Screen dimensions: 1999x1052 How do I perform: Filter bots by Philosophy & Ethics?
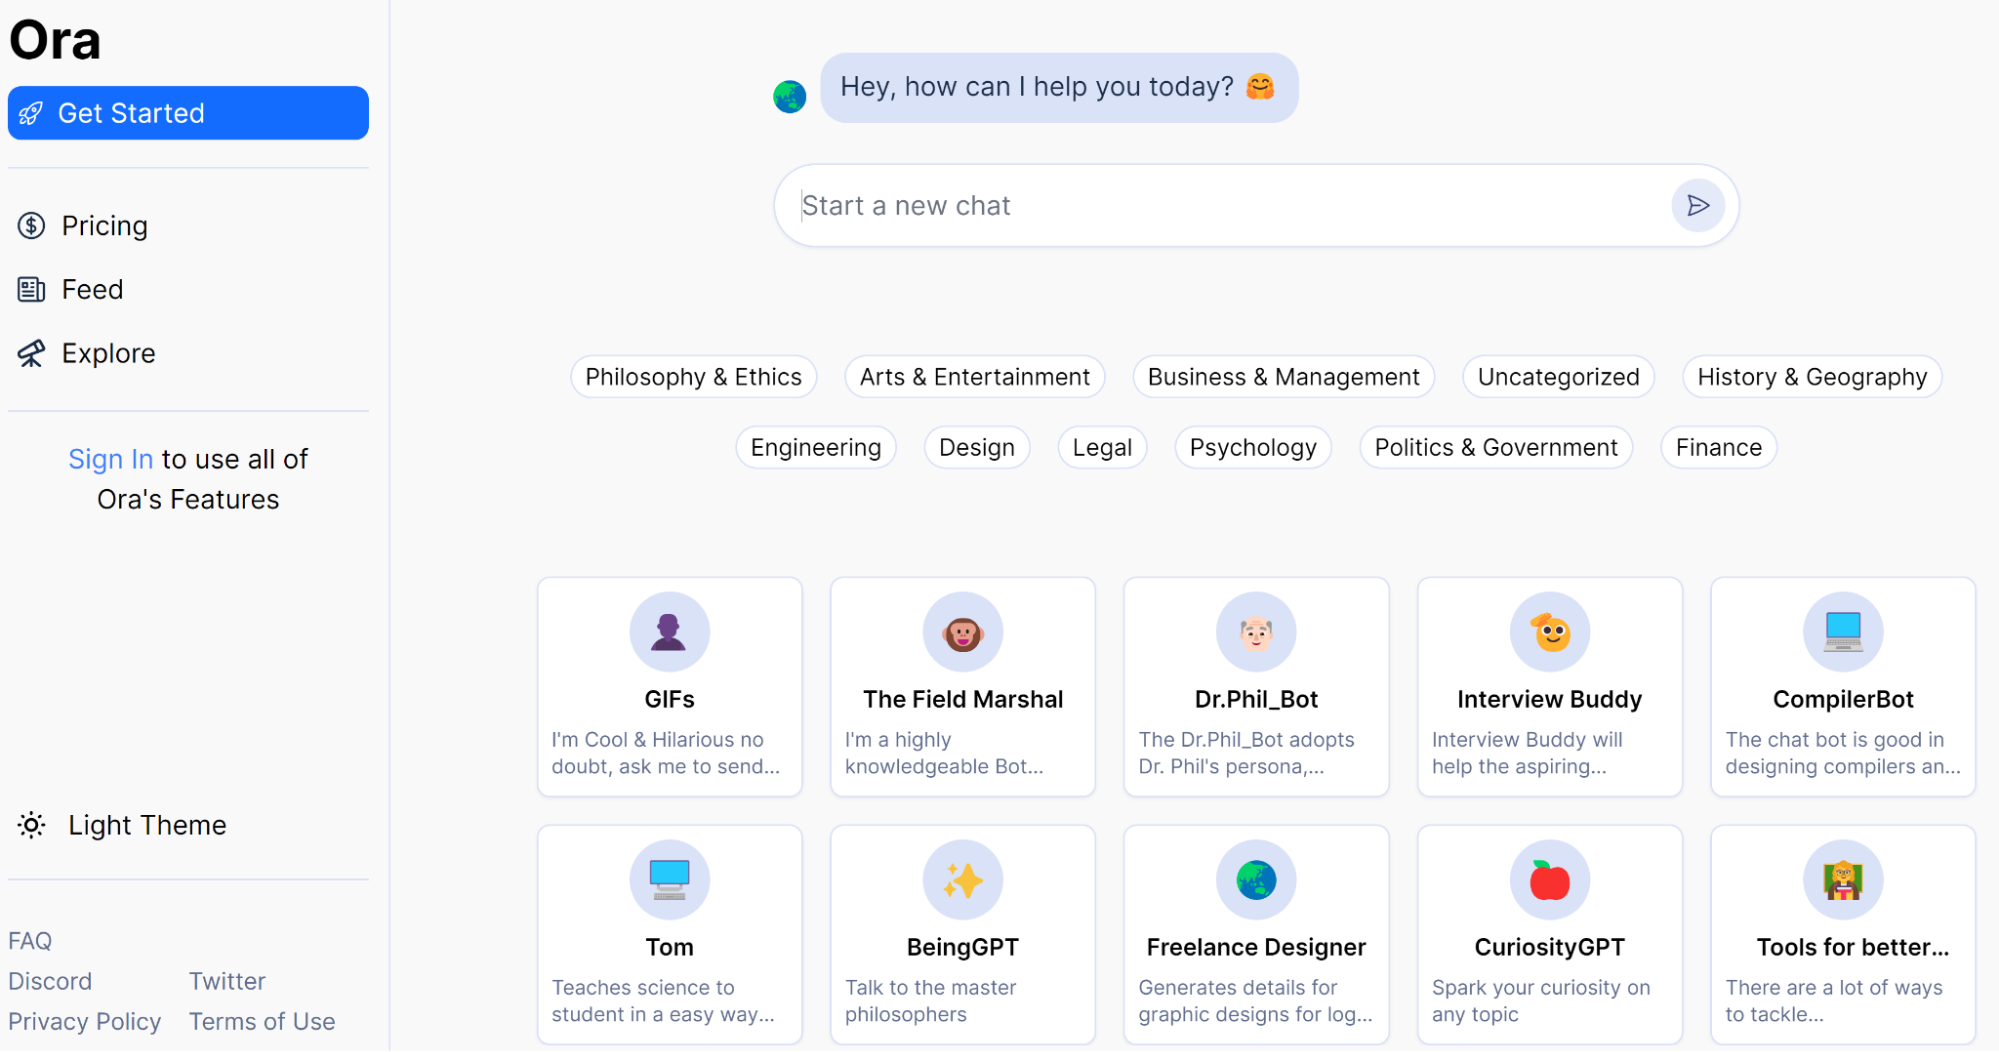(693, 377)
